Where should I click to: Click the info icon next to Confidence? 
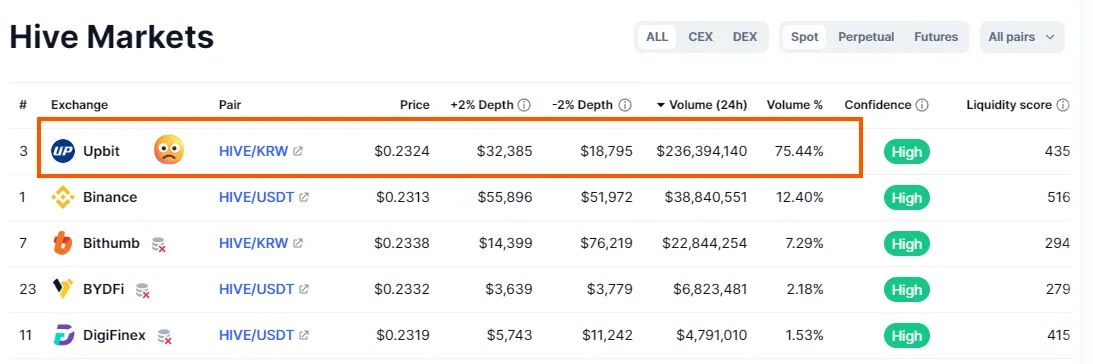pyautogui.click(x=922, y=105)
